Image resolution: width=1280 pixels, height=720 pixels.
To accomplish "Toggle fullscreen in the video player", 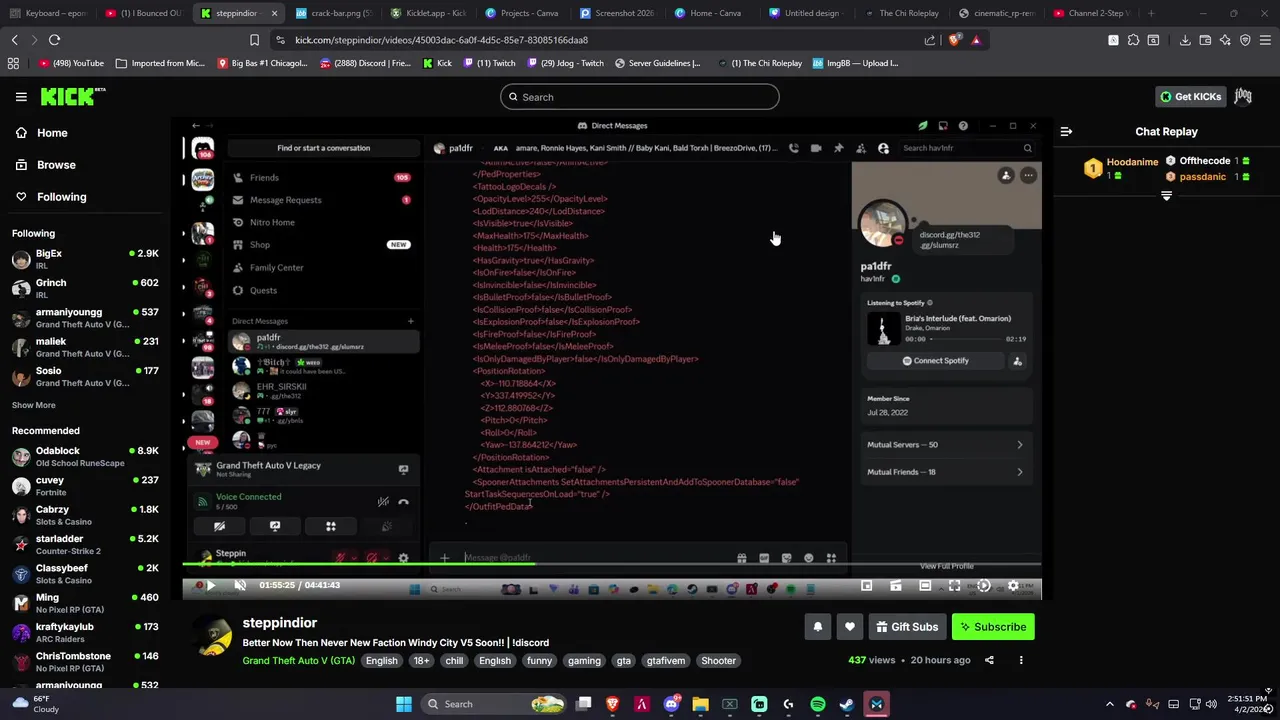I will [955, 586].
